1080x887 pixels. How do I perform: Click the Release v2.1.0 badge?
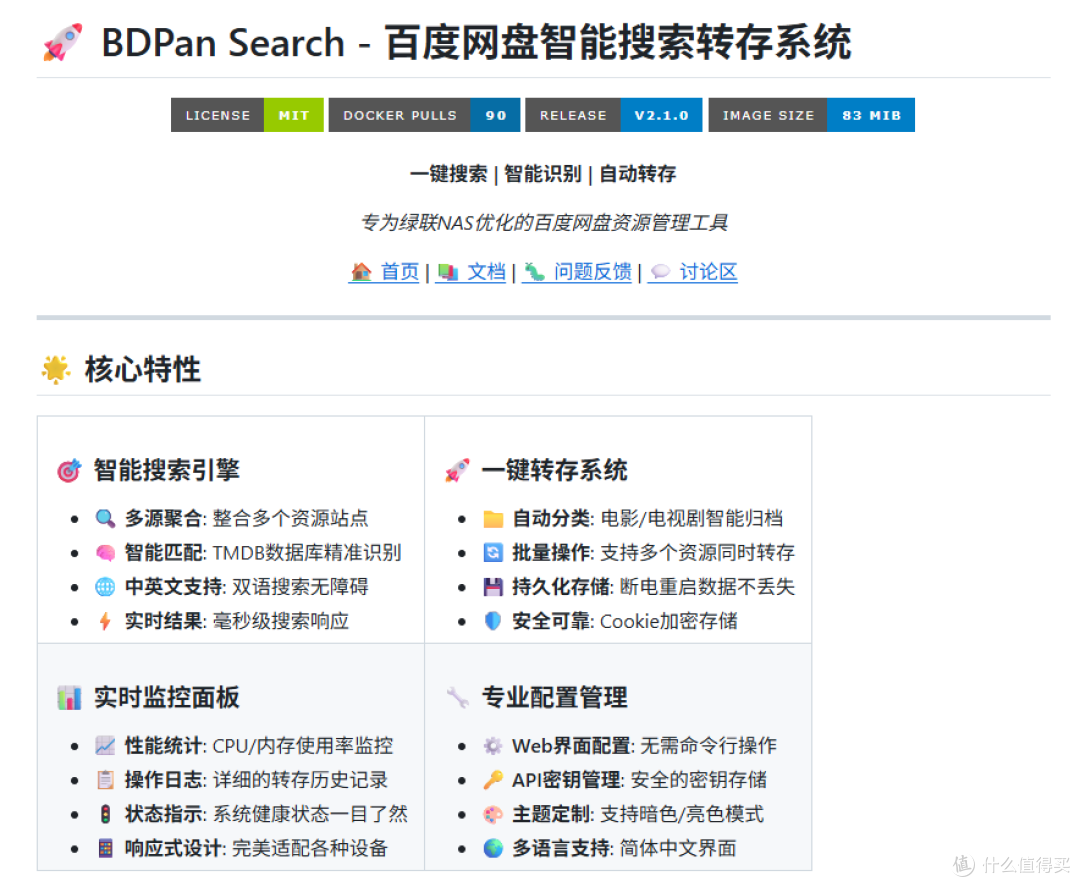click(613, 115)
